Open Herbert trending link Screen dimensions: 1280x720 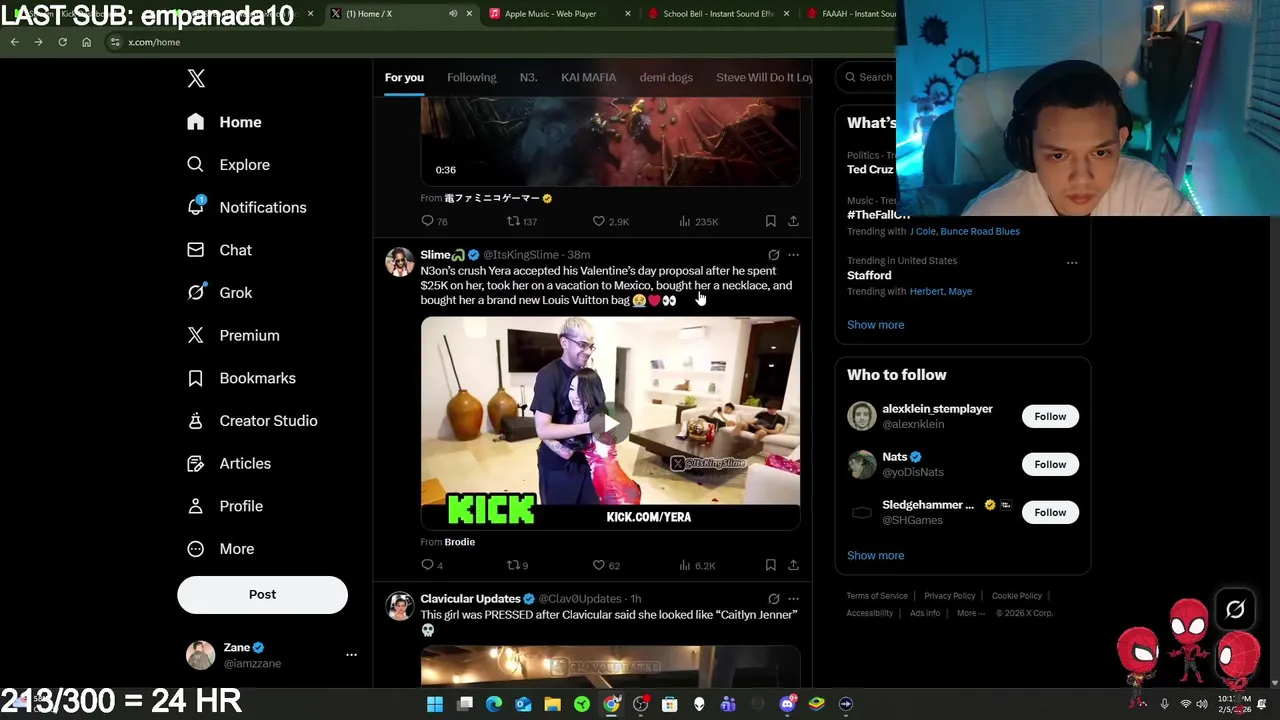926,292
